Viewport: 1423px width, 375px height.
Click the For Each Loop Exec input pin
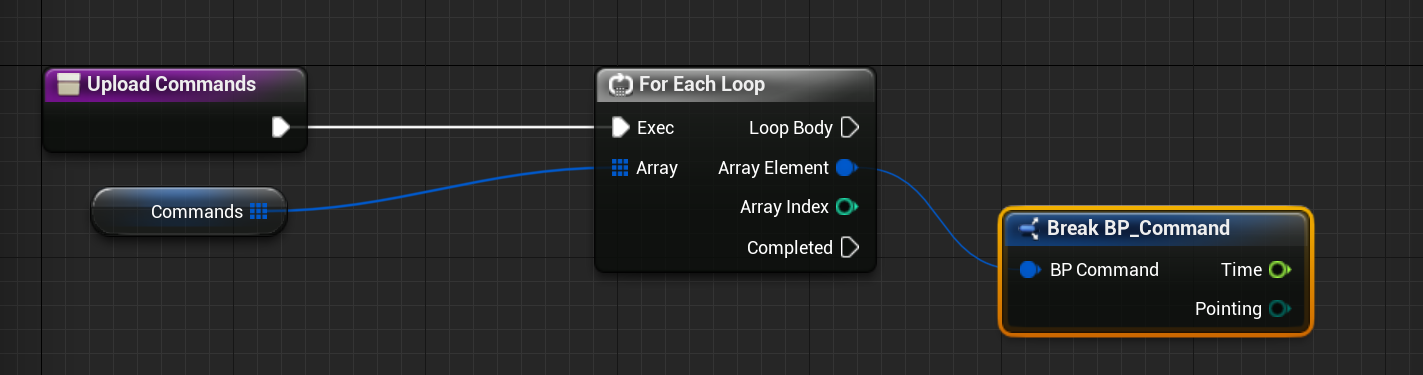coord(620,127)
